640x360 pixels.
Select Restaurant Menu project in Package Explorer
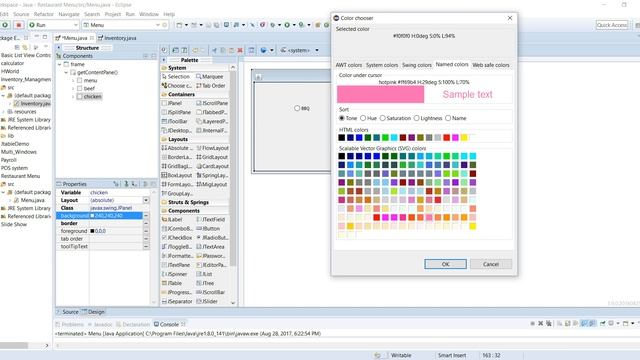click(20, 176)
